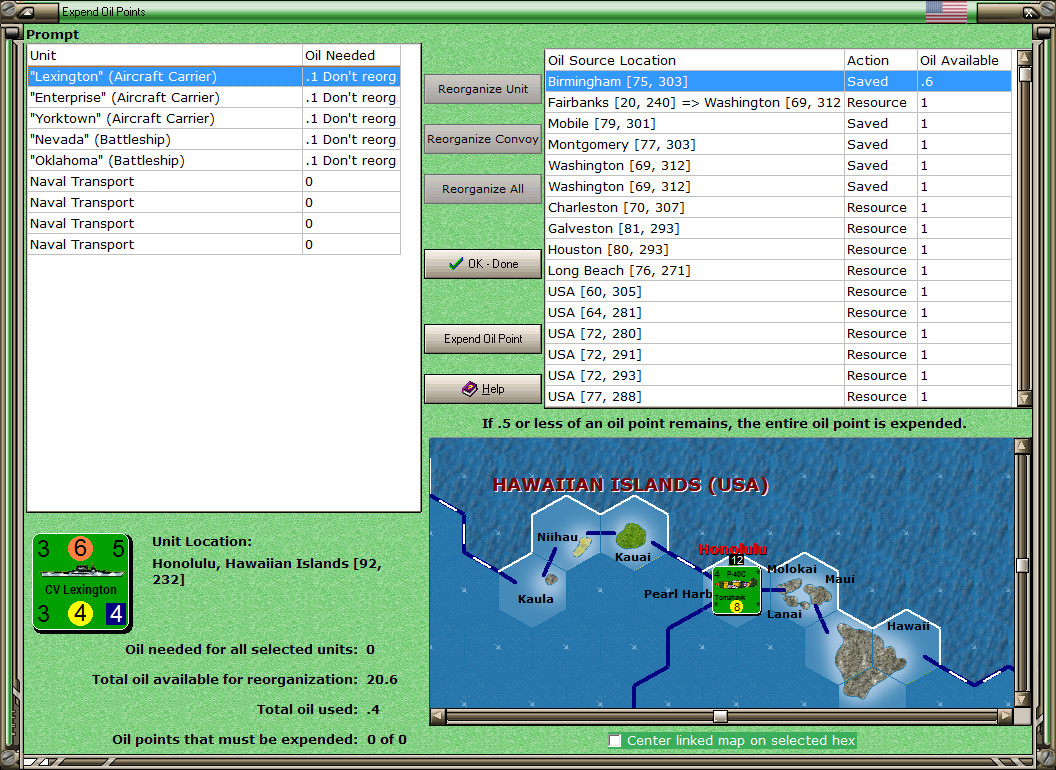Viewport: 1056px width, 770px height.
Task: Click the window menu icon left of the title
Action: (x=26, y=11)
